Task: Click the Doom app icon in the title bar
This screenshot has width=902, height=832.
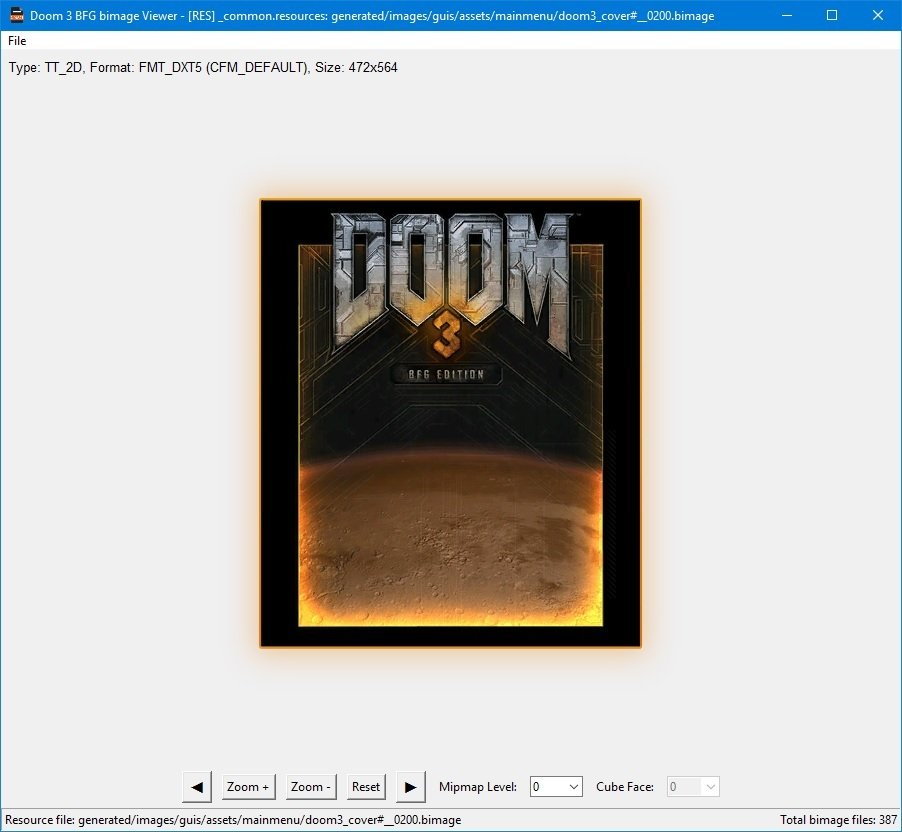Action: [x=17, y=16]
